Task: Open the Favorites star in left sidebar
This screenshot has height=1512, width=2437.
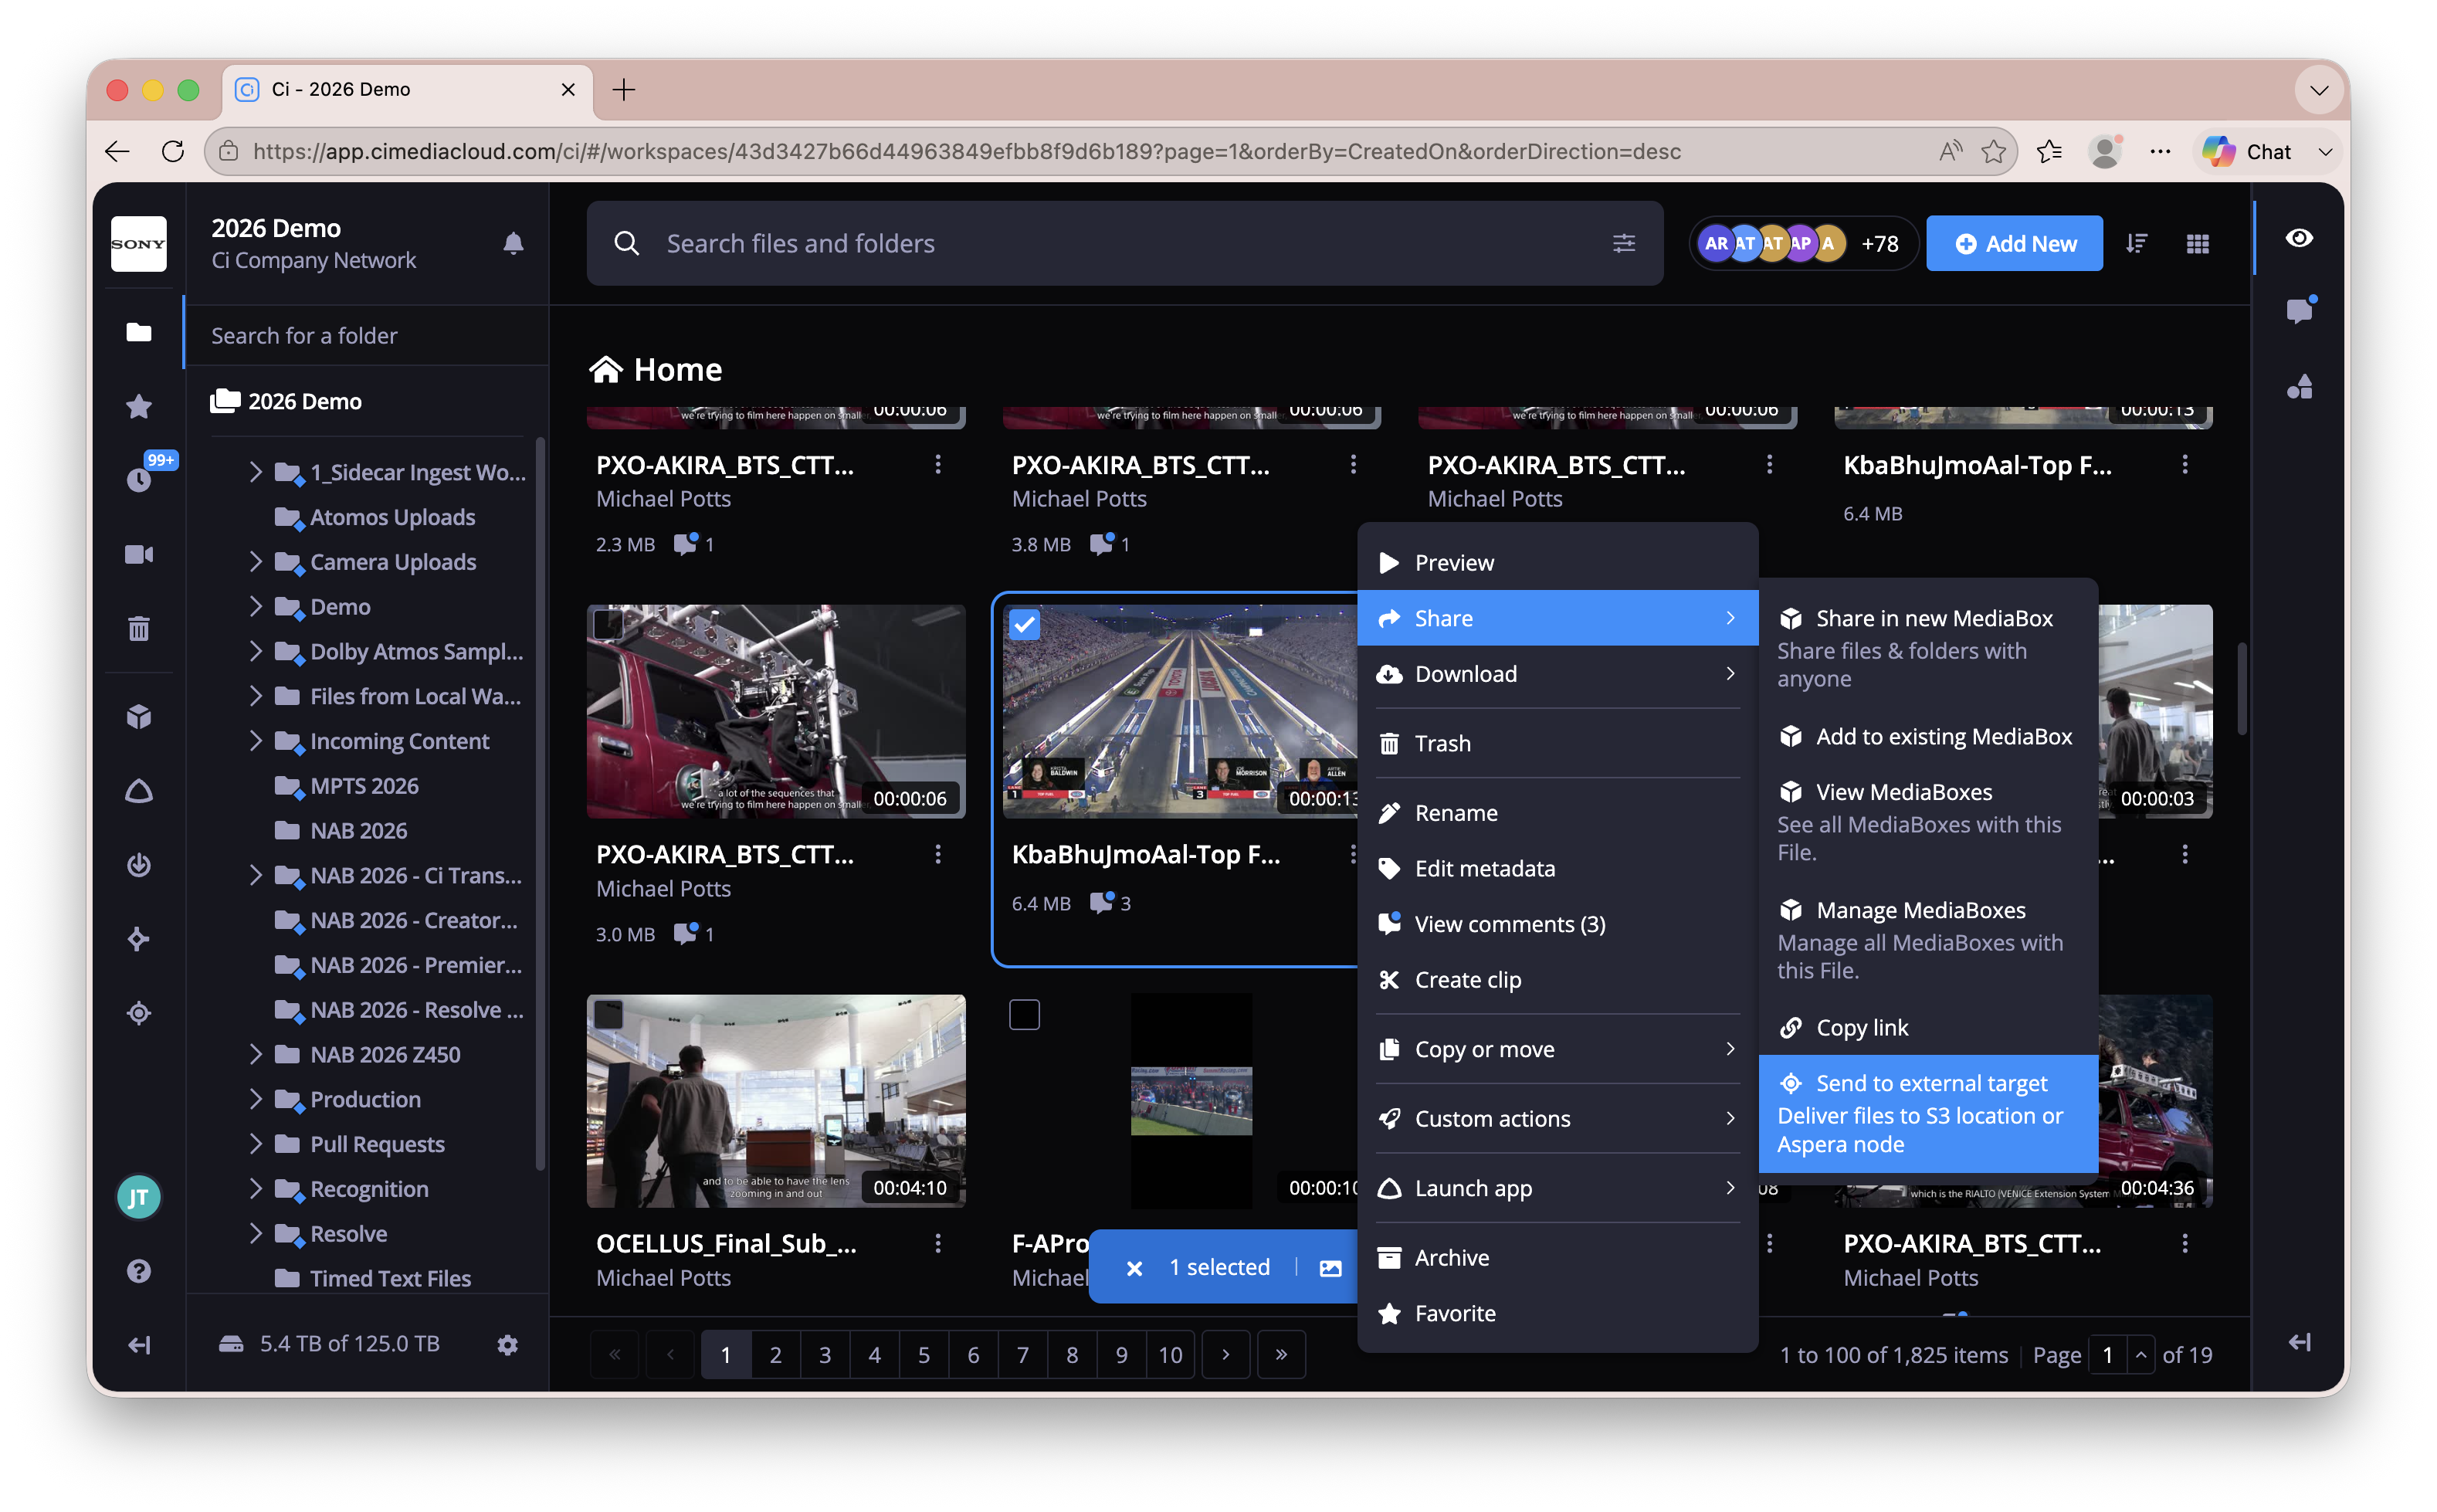Action: tap(139, 406)
